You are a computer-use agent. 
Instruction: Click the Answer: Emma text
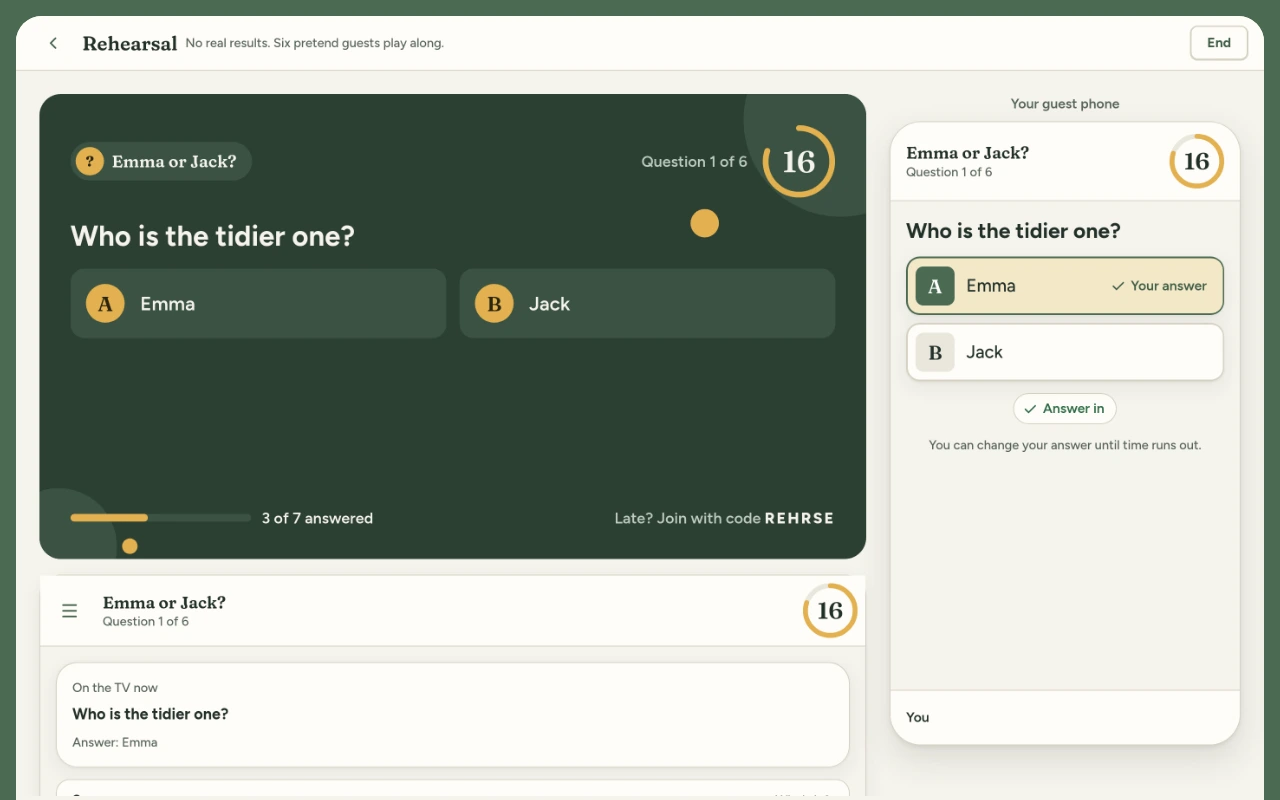click(115, 743)
